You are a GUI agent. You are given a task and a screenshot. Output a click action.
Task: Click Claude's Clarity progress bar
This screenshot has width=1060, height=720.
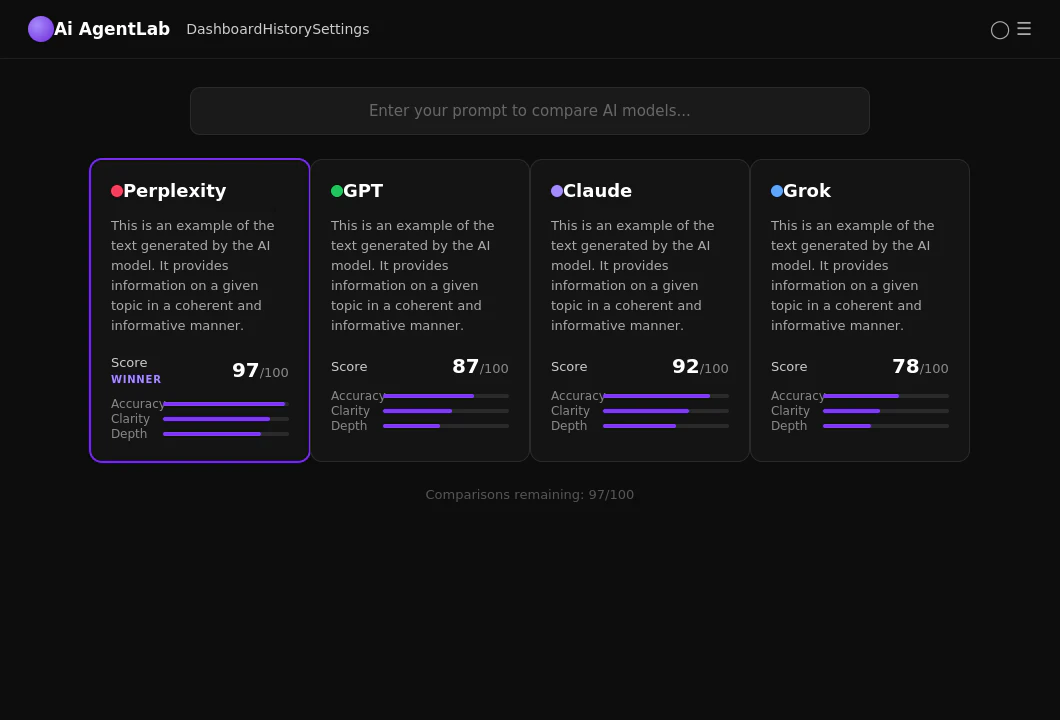point(666,411)
